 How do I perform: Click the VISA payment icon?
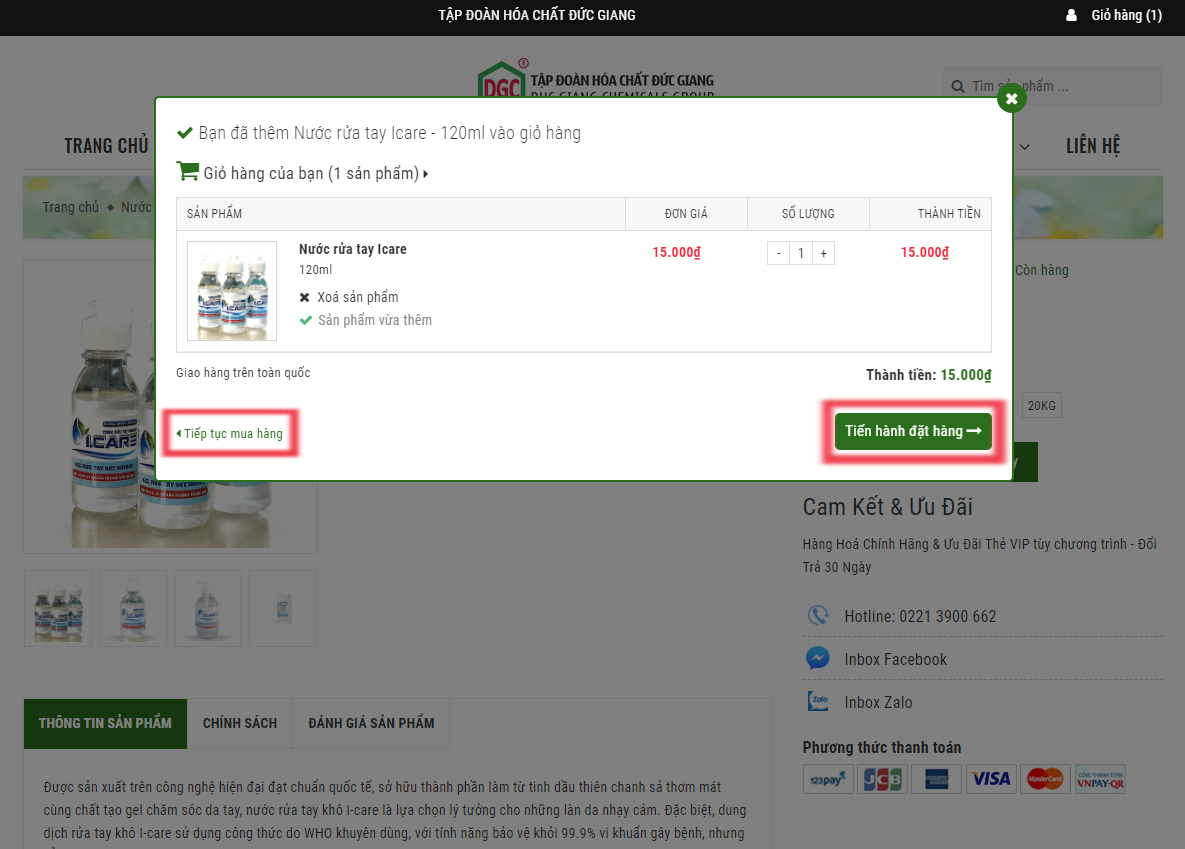coord(991,779)
